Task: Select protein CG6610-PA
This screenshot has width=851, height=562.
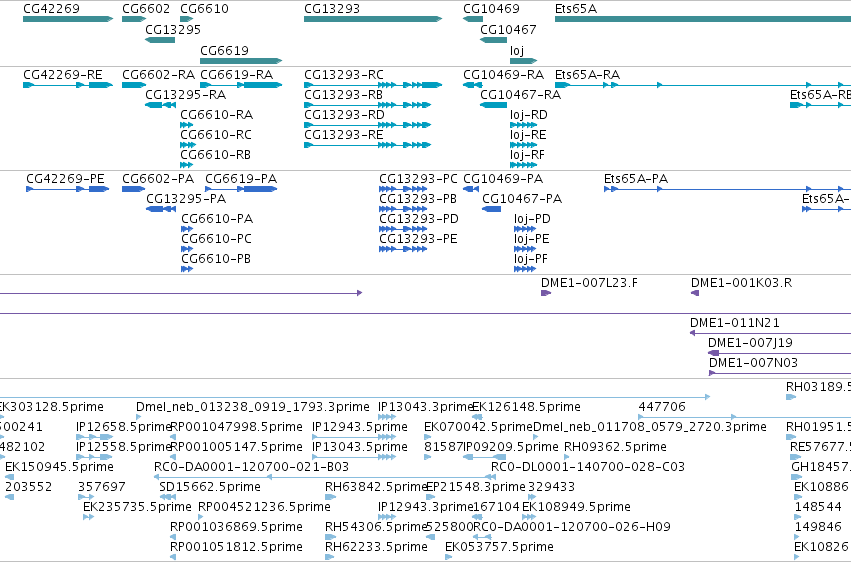Action: point(217,219)
